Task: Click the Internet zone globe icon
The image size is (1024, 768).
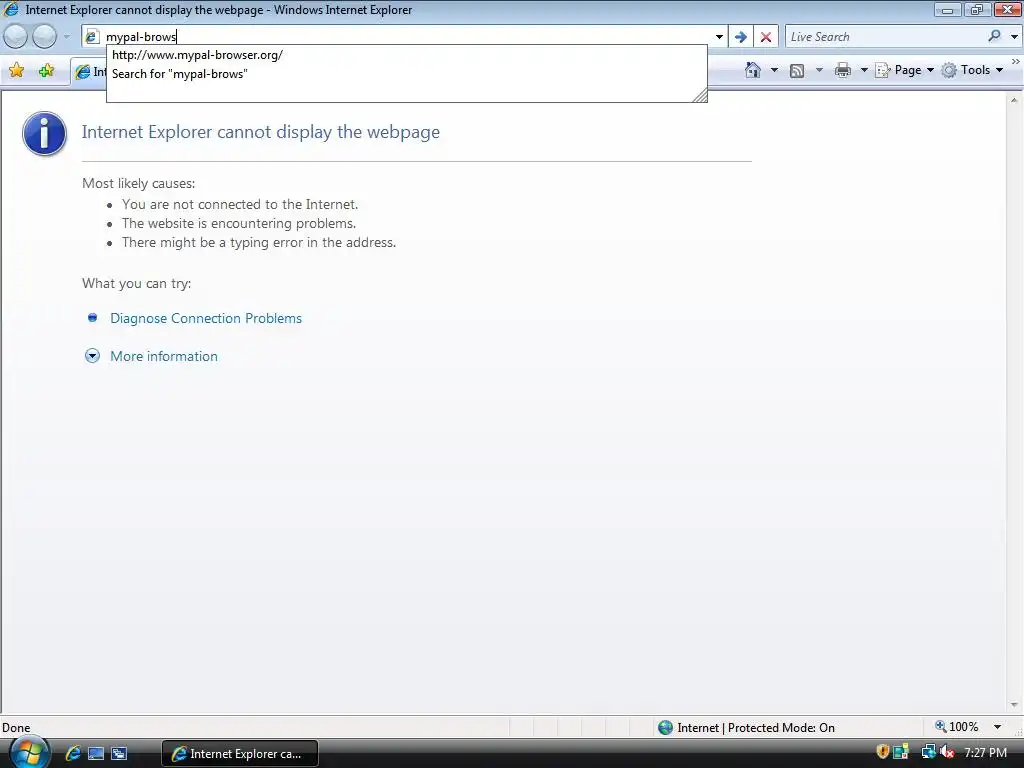Action: 665,728
